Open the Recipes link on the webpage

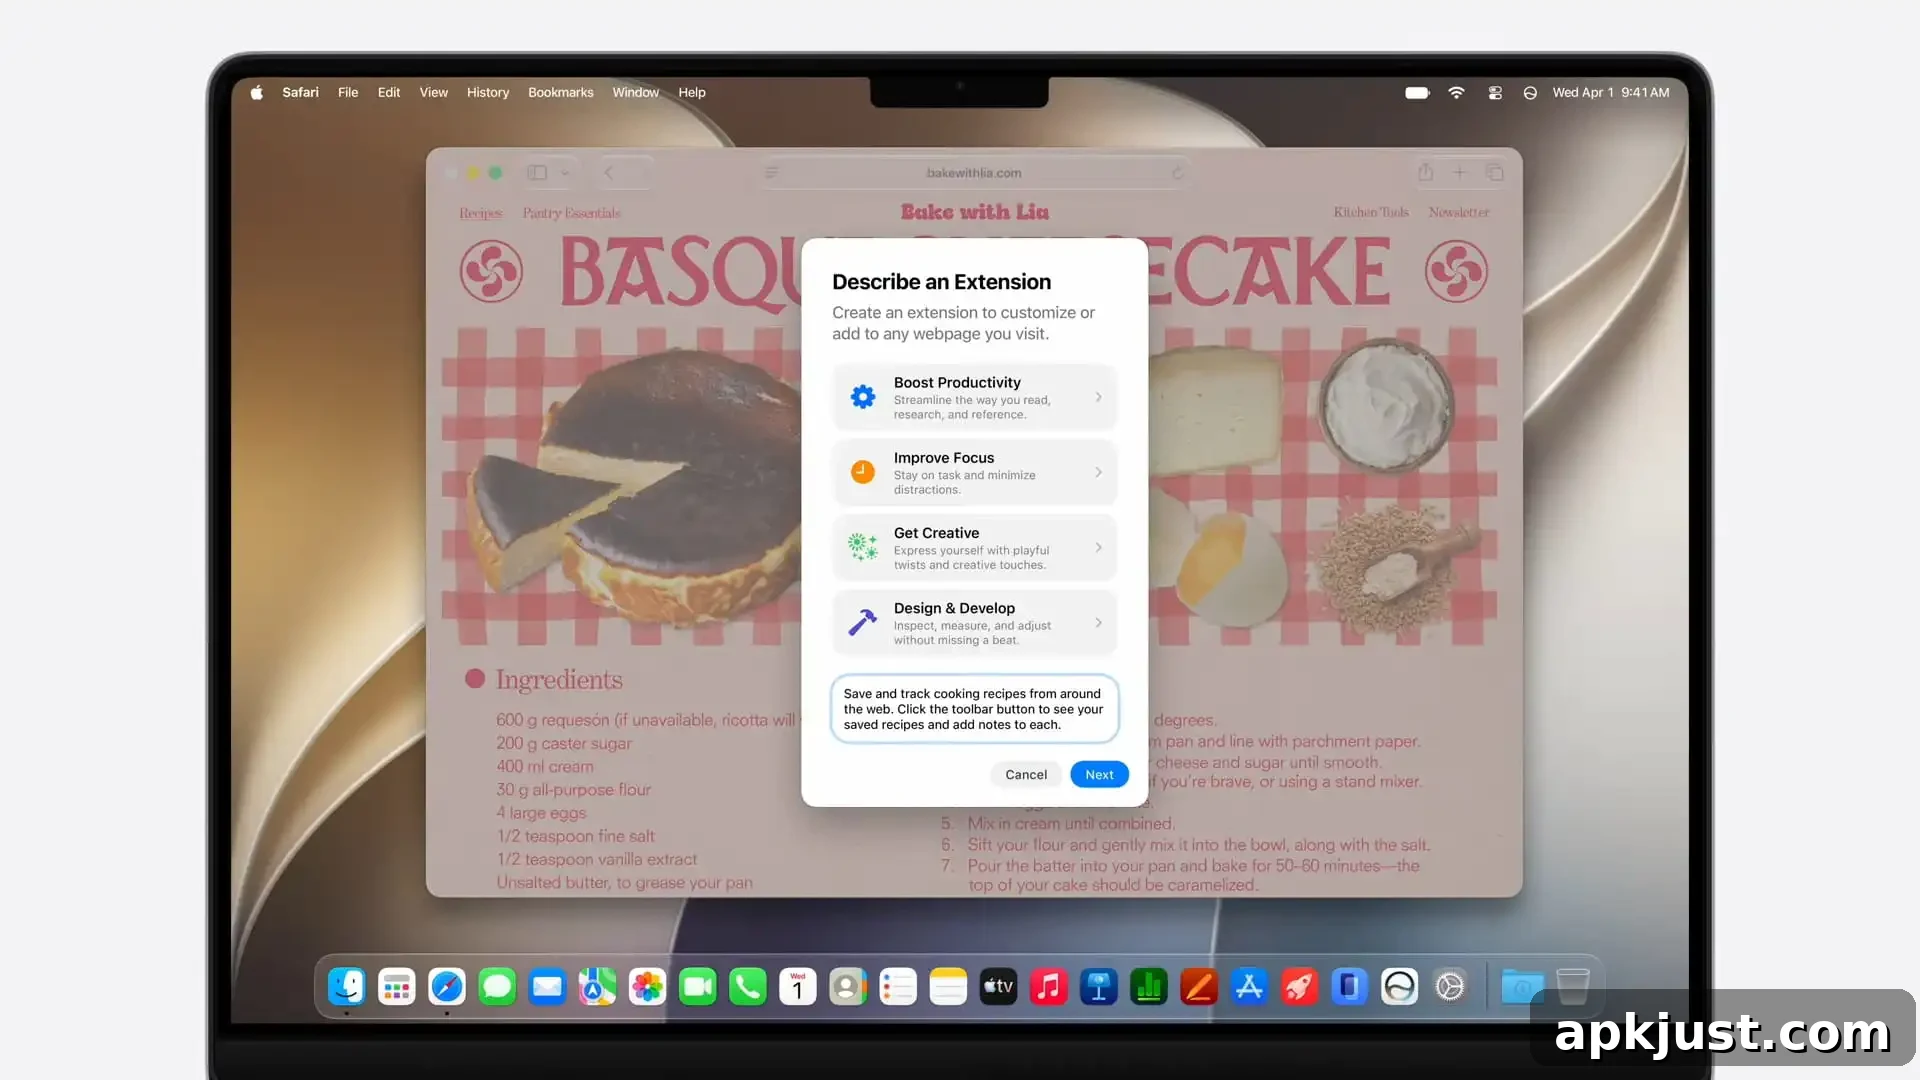tap(481, 213)
